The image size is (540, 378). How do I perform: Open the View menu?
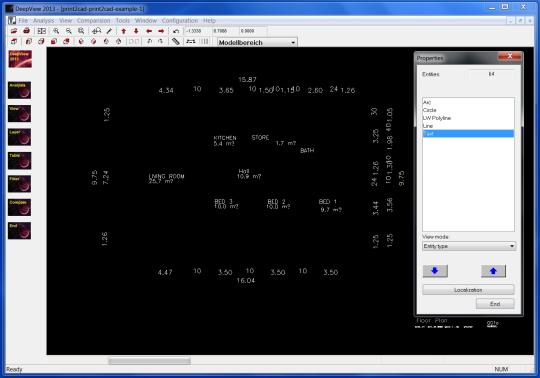65,21
